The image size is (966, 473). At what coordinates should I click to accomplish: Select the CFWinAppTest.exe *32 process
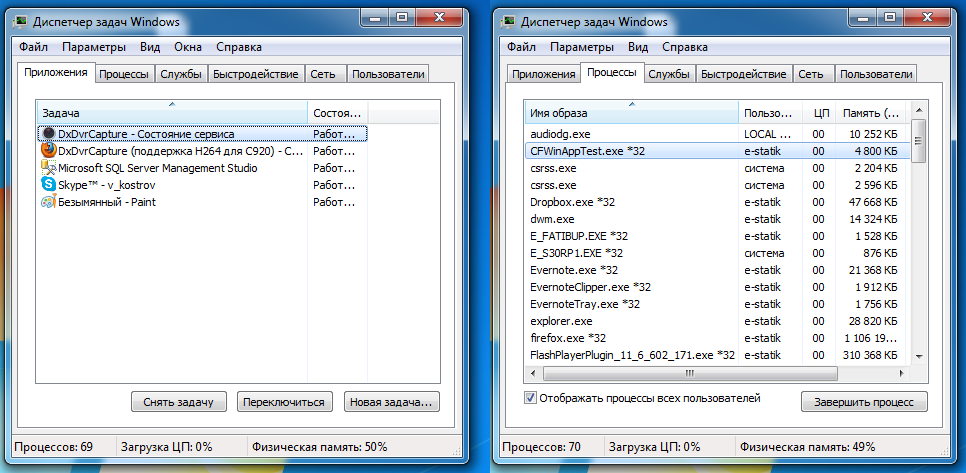[716, 151]
